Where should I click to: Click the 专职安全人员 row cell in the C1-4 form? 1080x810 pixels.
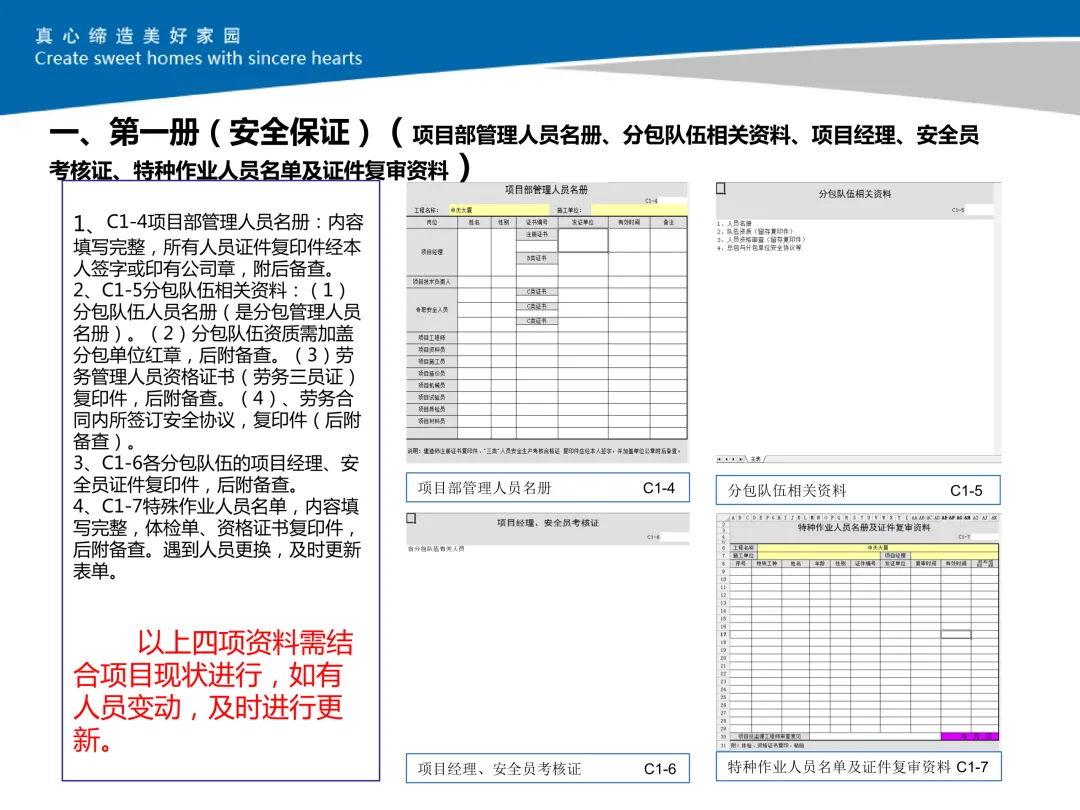point(432,310)
